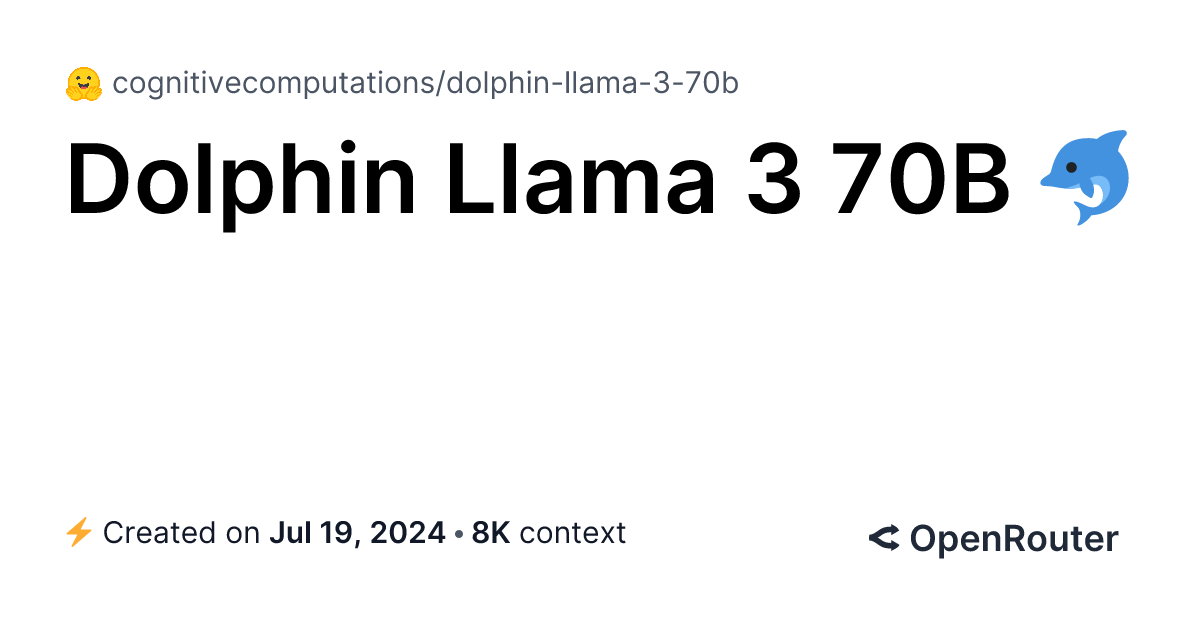Screen dimensions: 1200x630
Task: Open the OpenRouter brand name text
Action: pos(1014,539)
